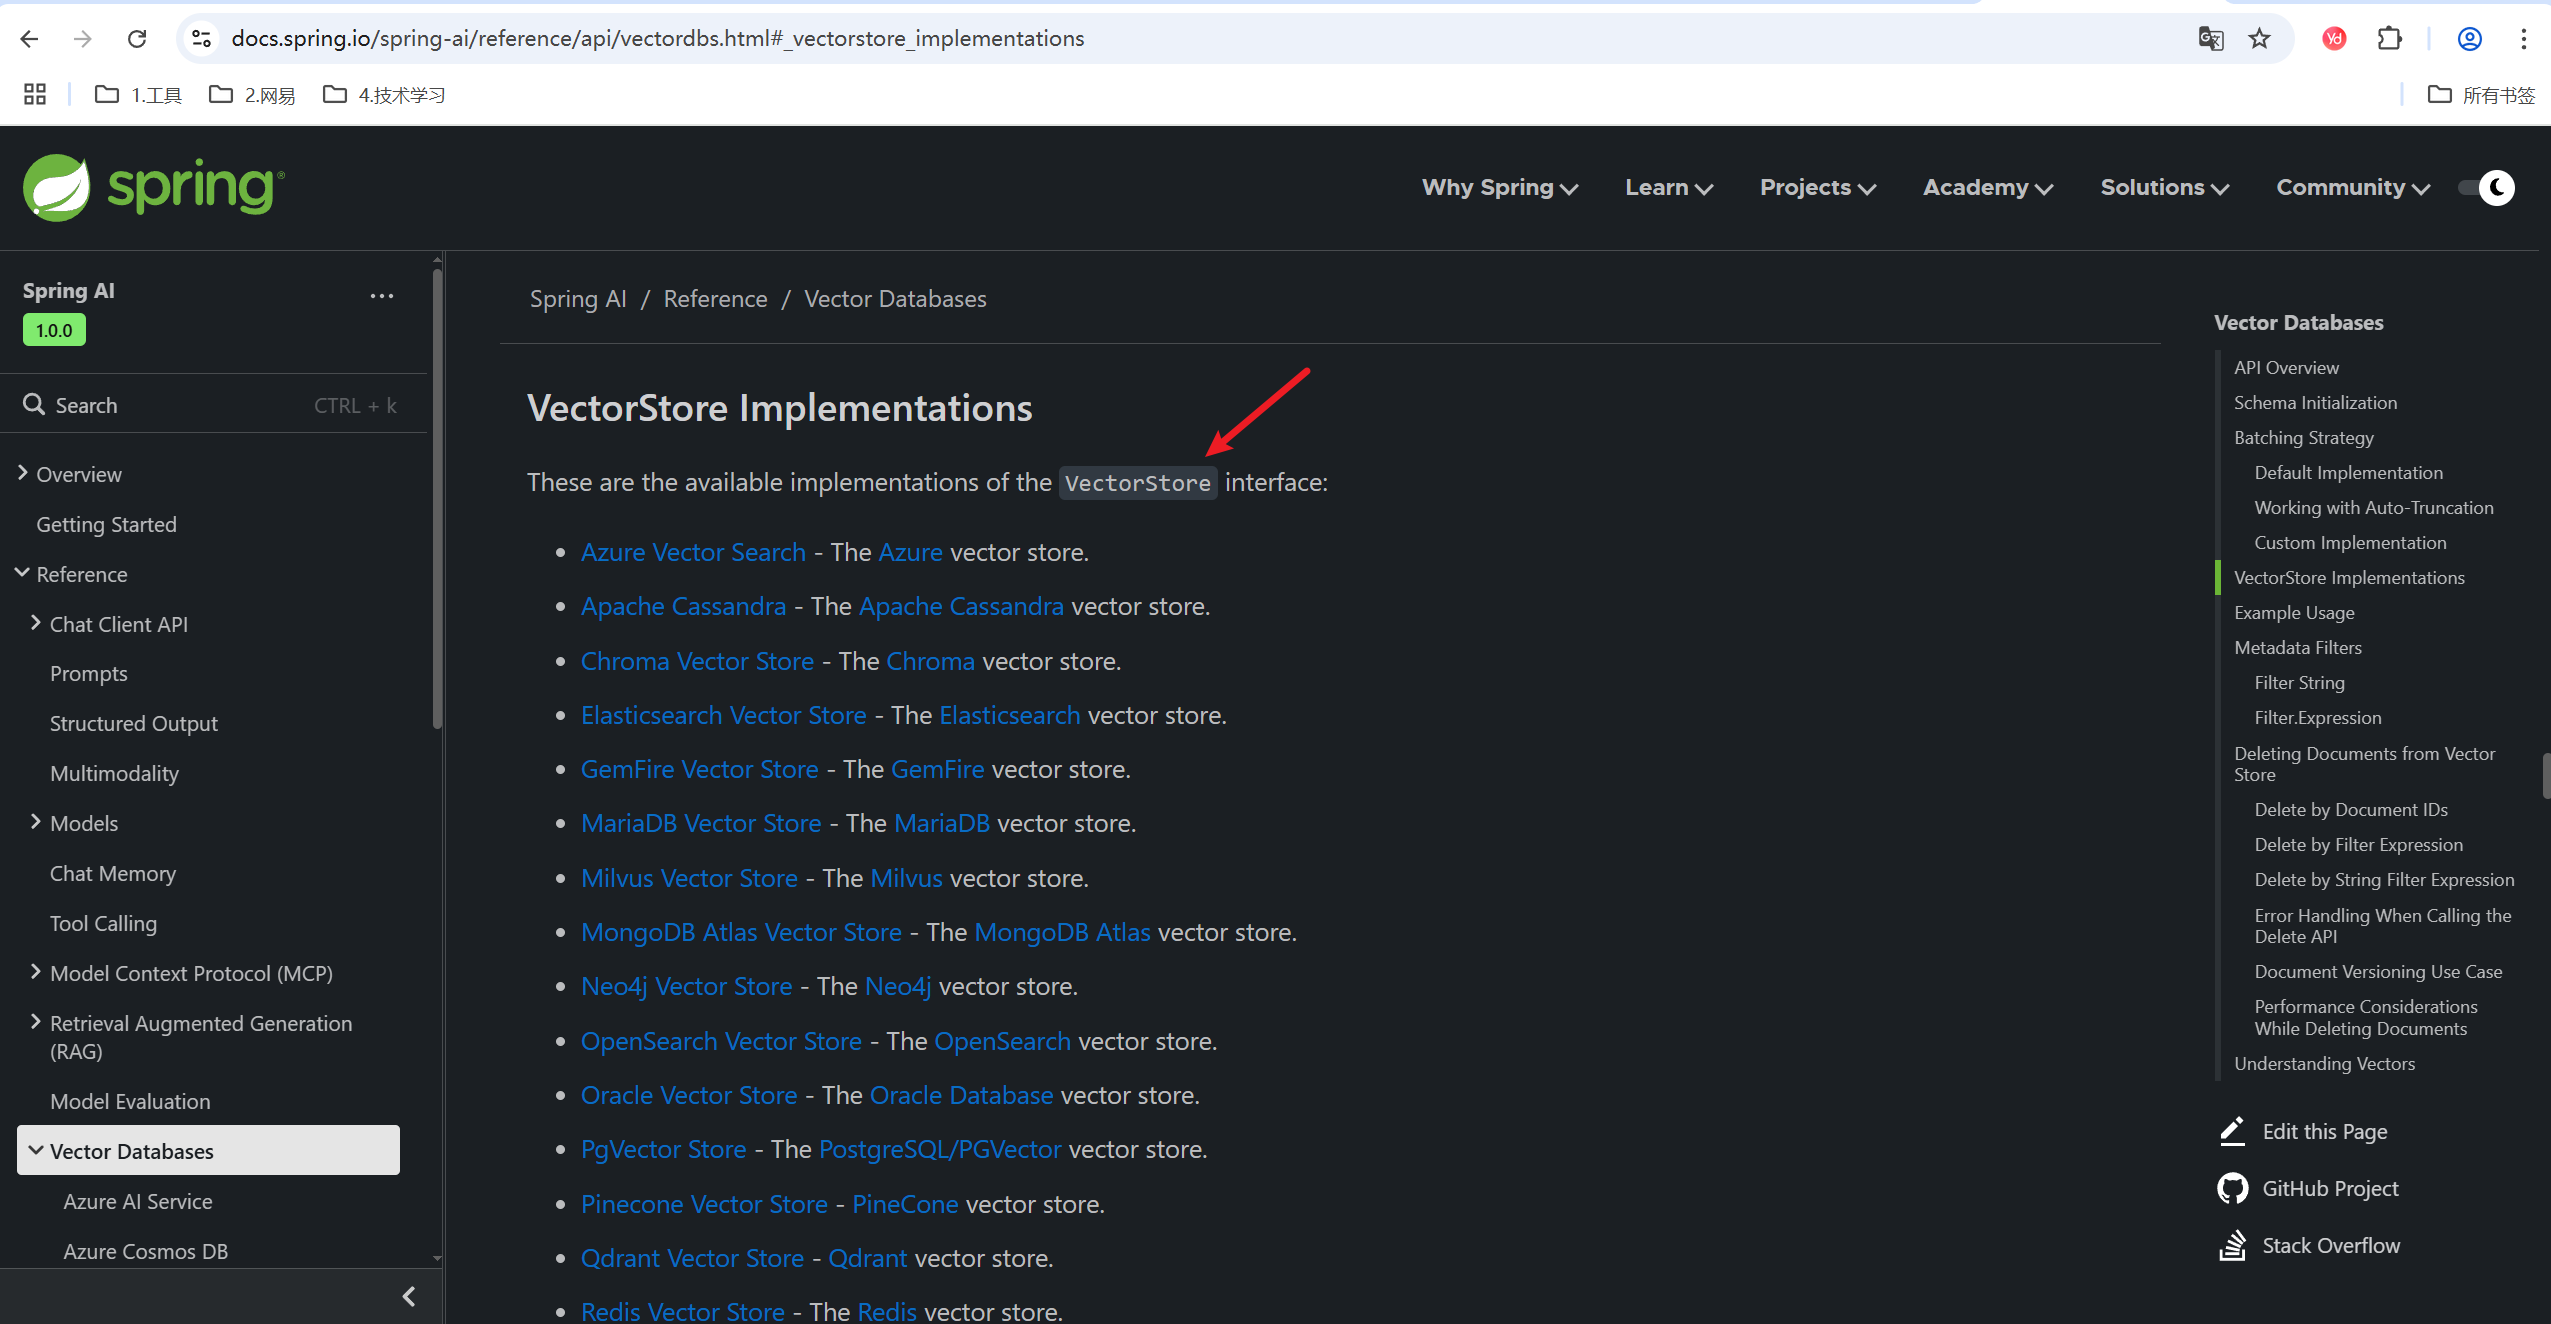Open the Milvus Vector Store link
2551x1324 pixels.
689,878
